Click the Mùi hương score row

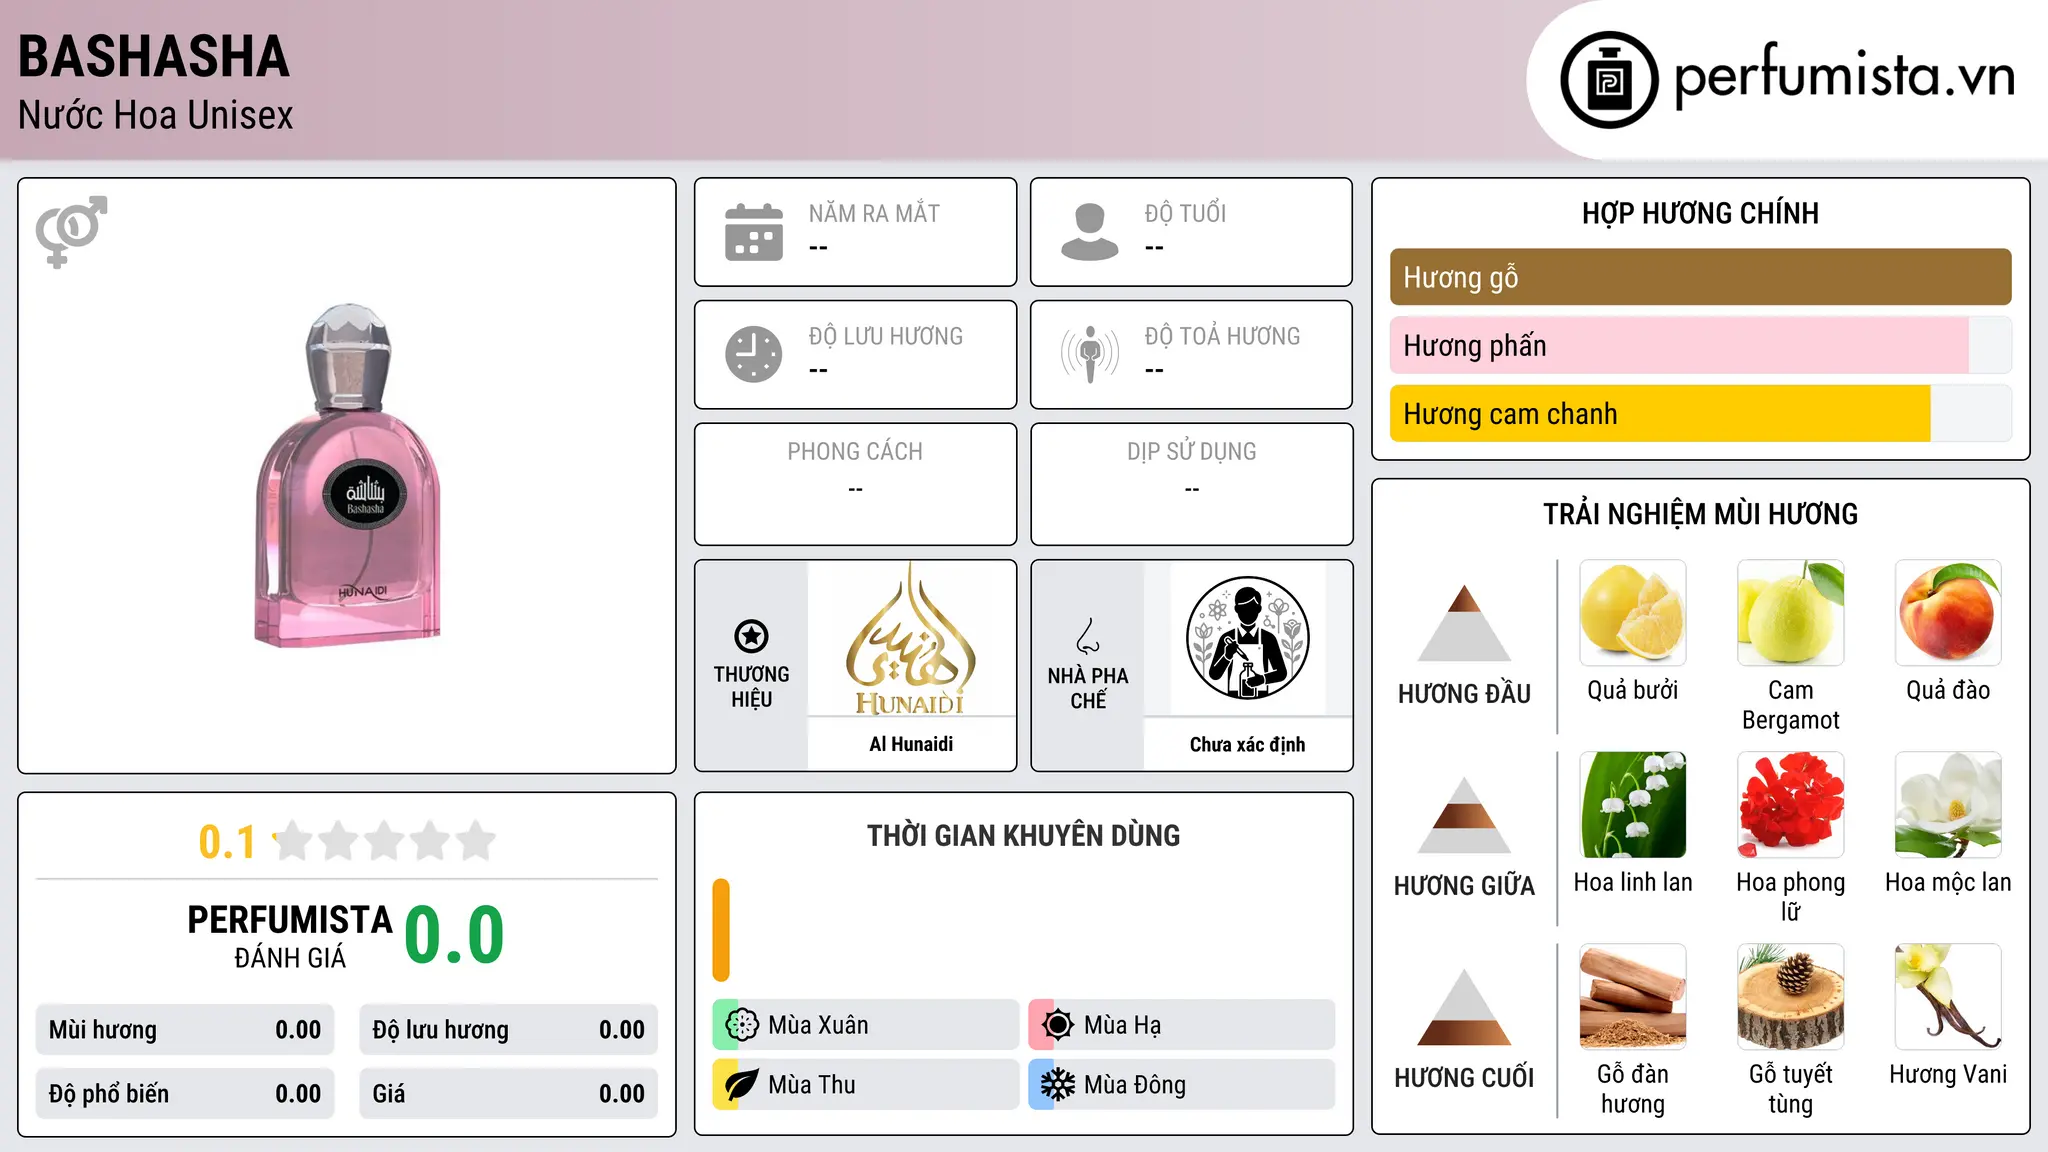coord(185,1030)
